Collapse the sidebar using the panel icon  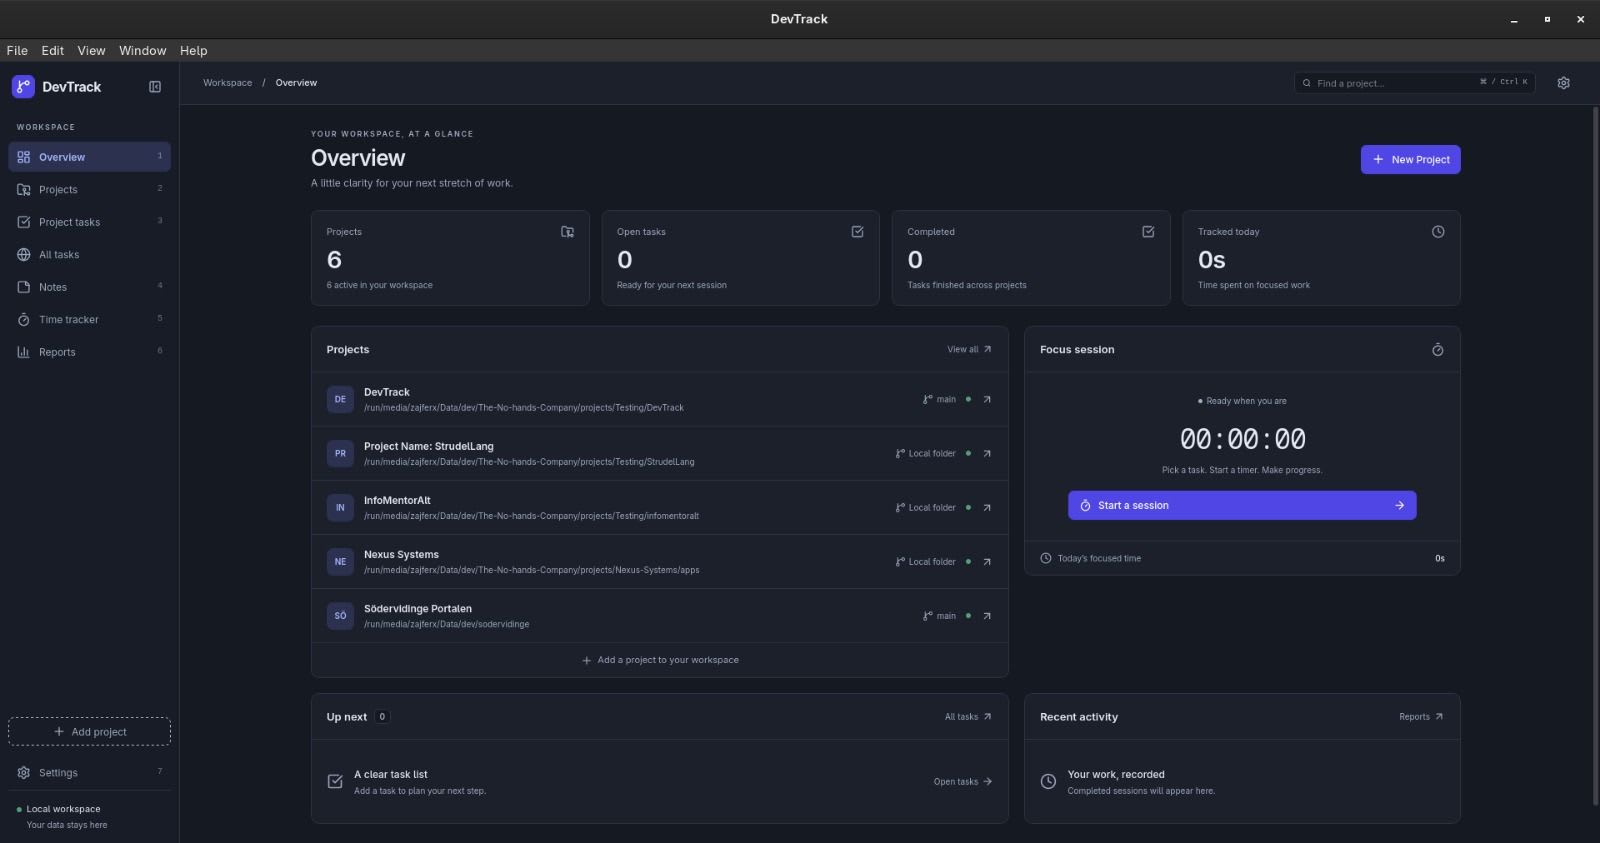click(155, 87)
